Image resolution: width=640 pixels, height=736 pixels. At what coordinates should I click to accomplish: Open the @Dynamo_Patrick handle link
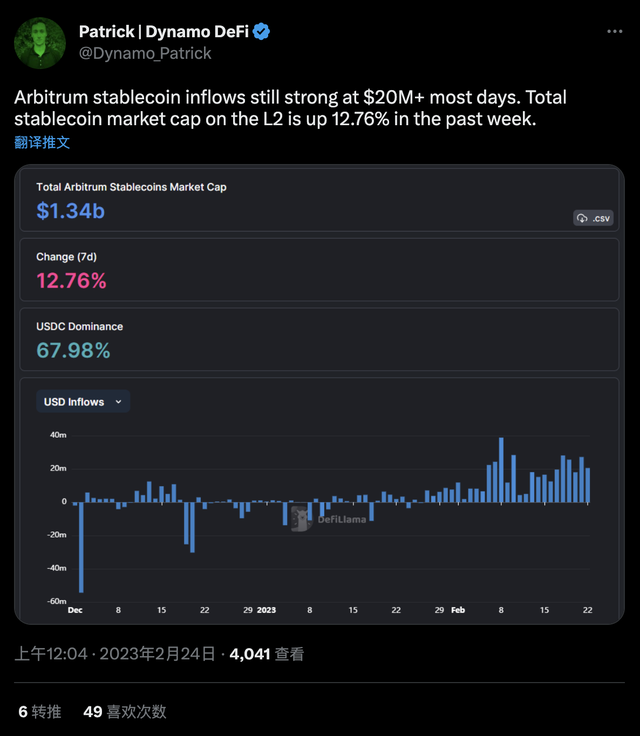point(145,53)
